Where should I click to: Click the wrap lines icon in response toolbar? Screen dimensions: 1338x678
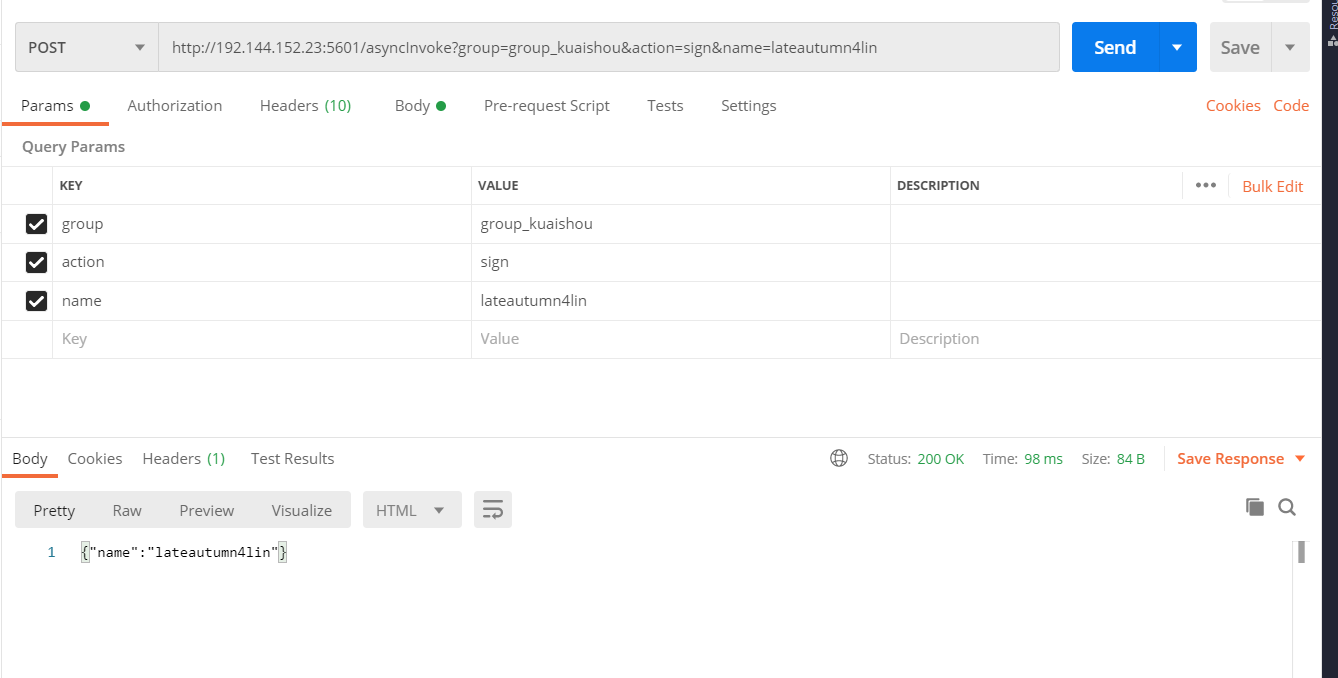coord(492,510)
